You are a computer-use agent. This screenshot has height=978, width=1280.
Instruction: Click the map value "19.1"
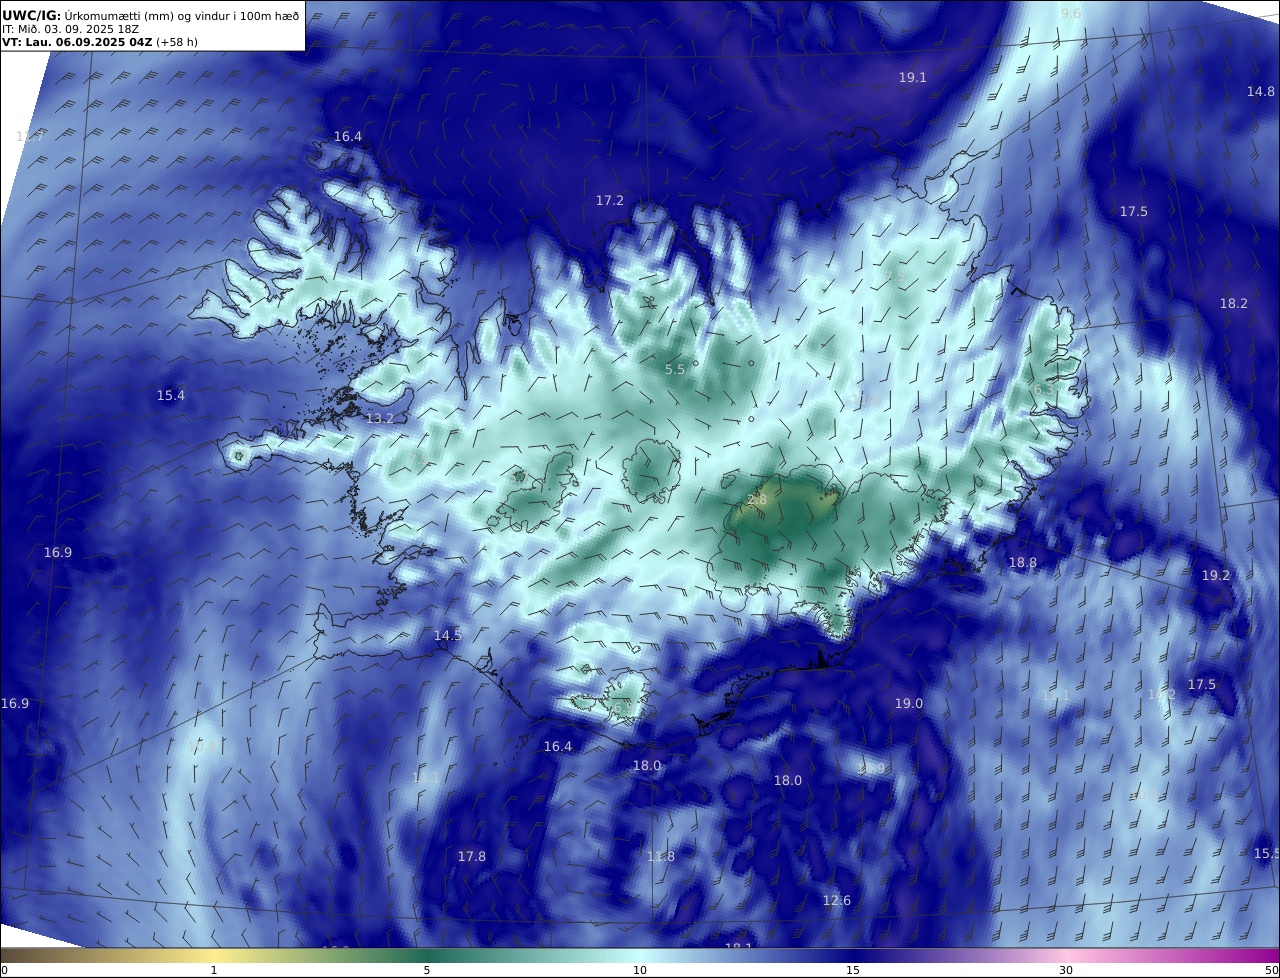tap(912, 77)
